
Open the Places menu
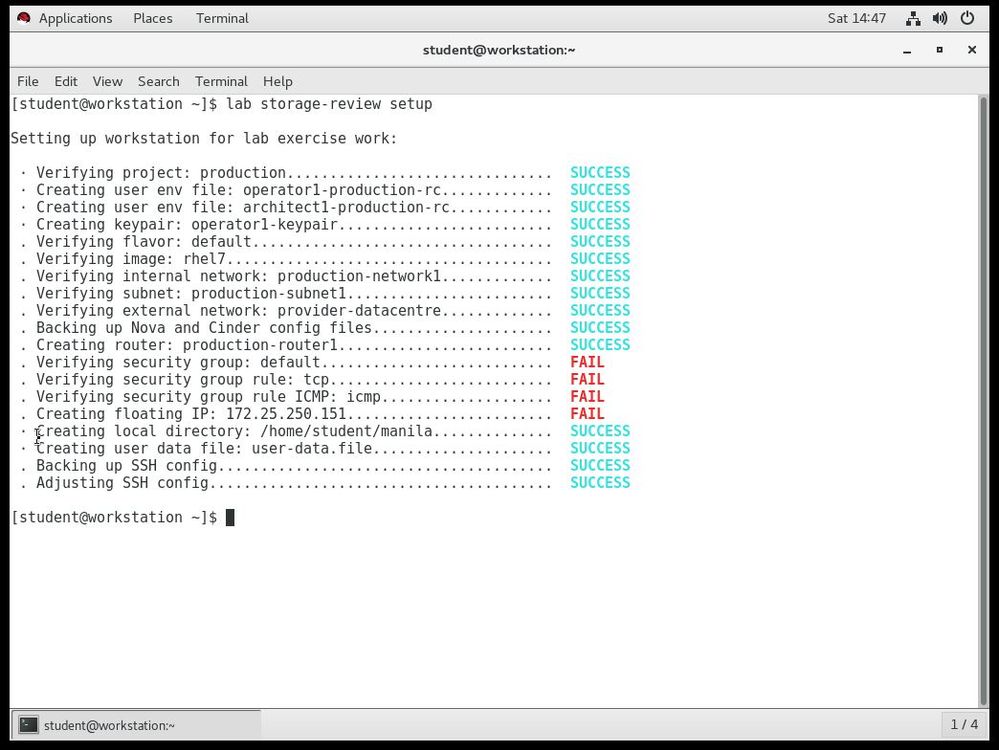pyautogui.click(x=152, y=18)
